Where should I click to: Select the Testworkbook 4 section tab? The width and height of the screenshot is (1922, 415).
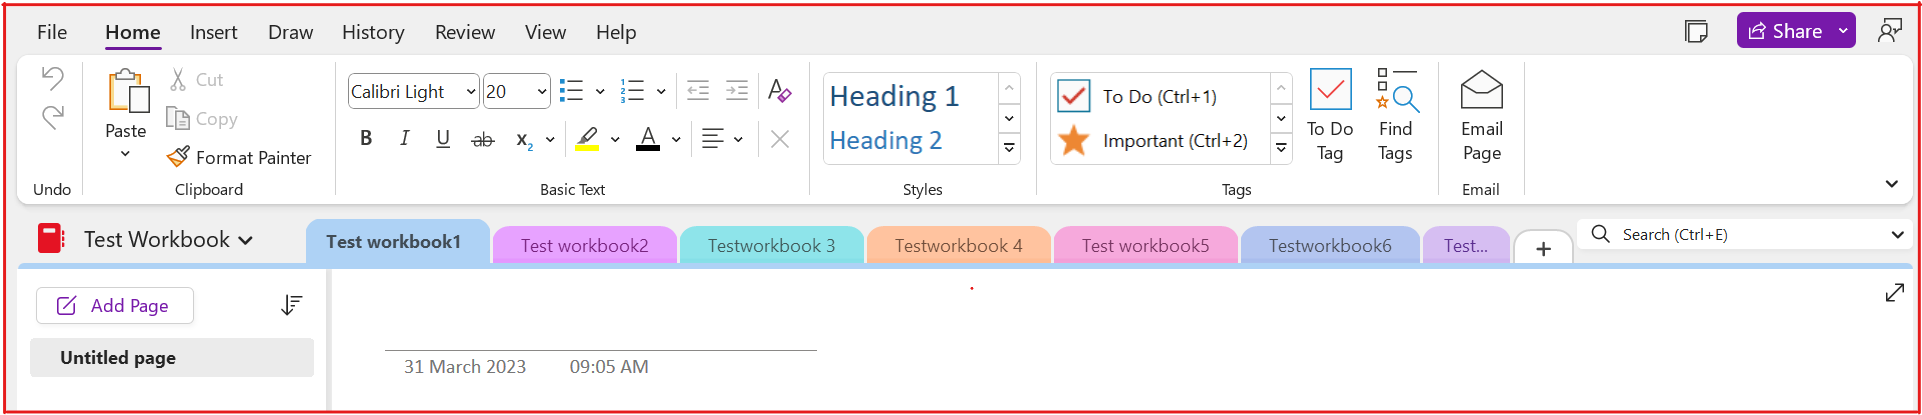click(959, 245)
